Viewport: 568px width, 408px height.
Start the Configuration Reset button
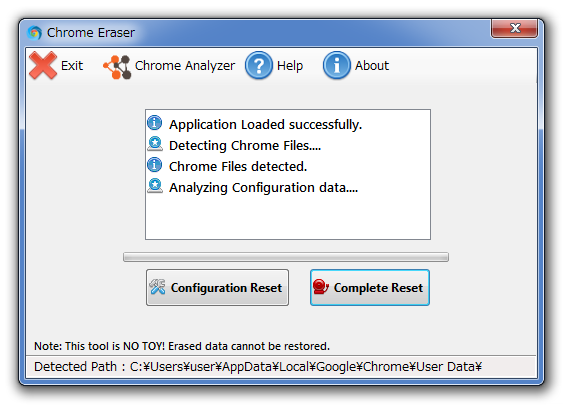pos(217,288)
